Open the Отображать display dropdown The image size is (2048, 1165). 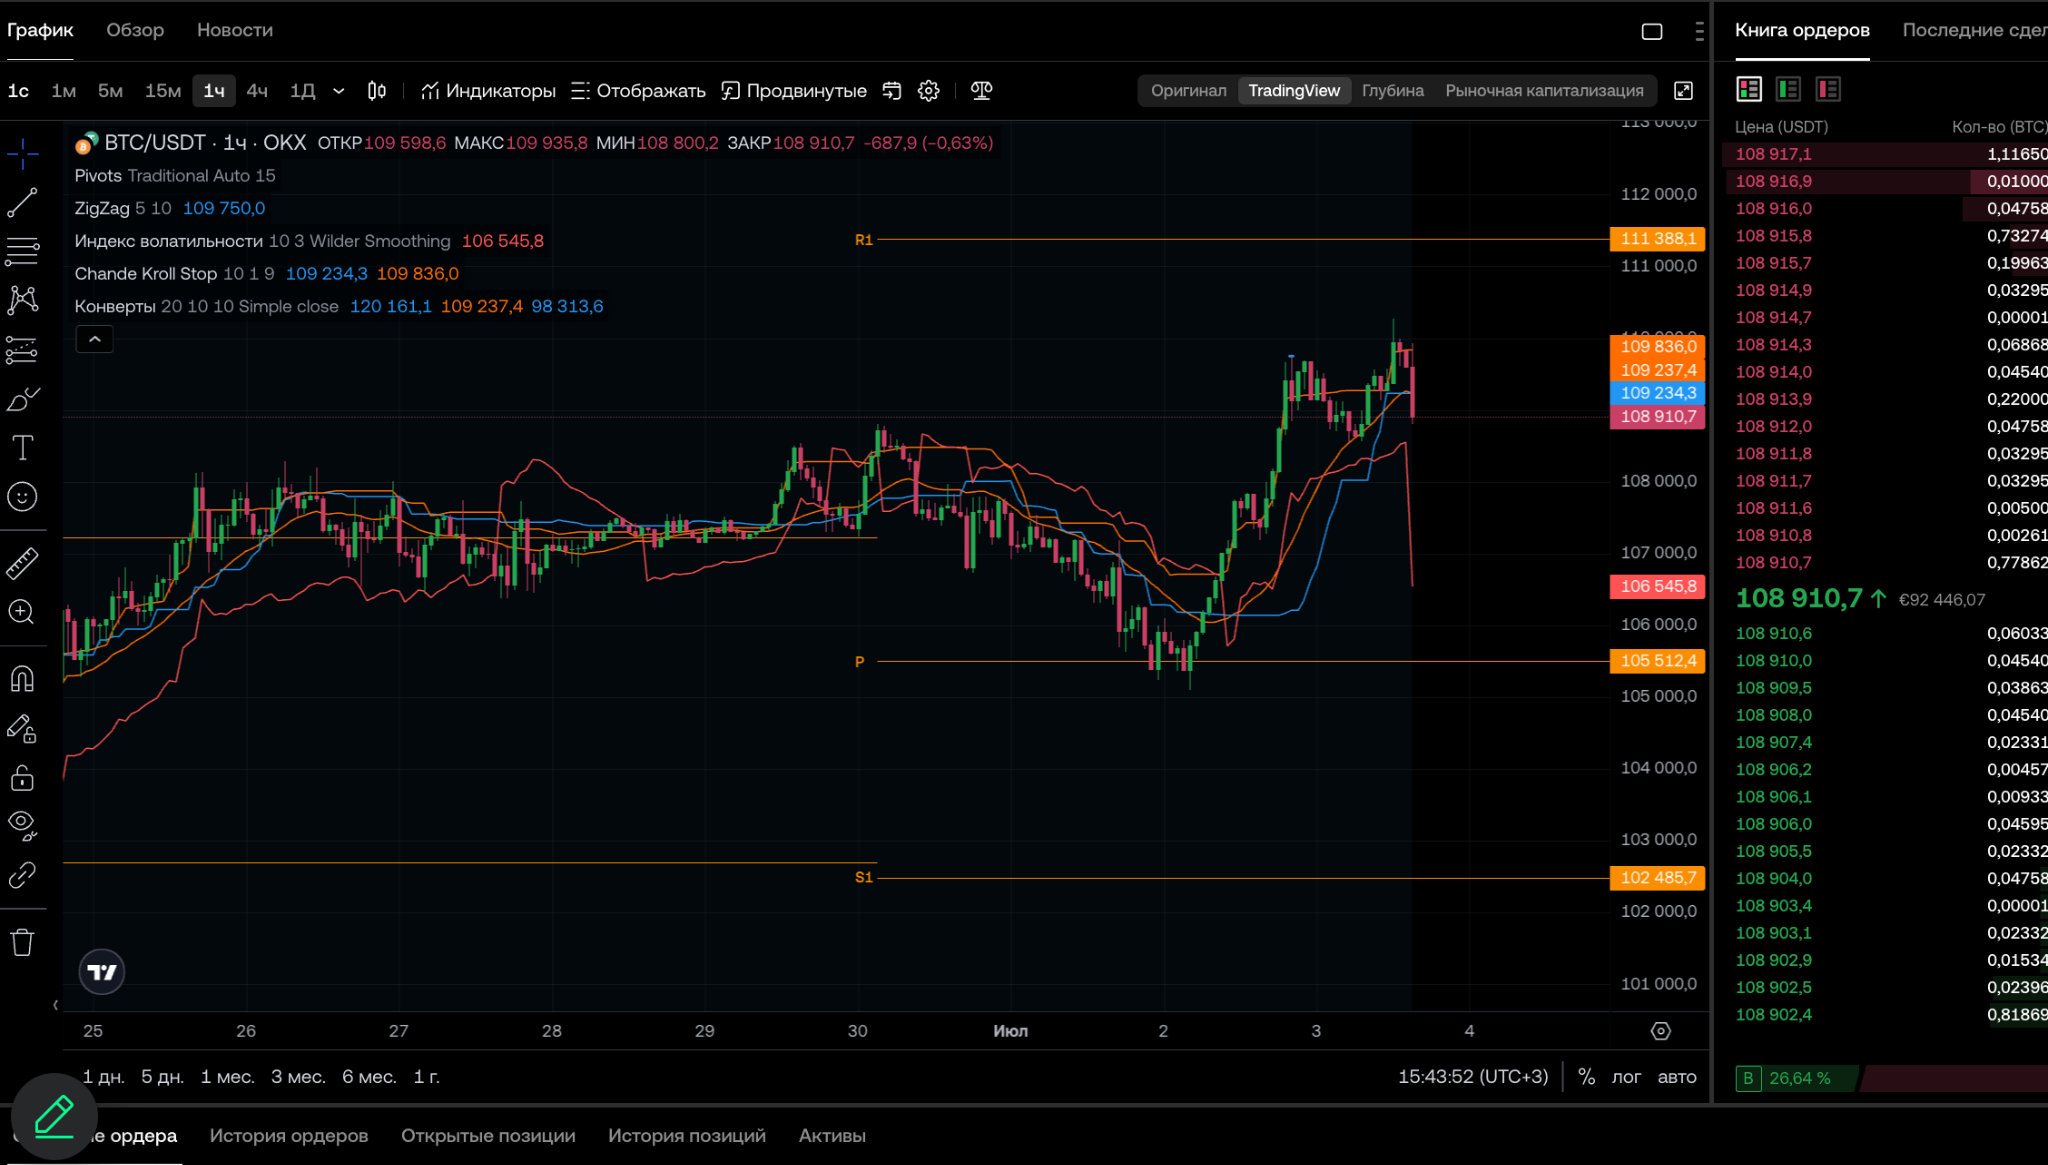pos(638,91)
